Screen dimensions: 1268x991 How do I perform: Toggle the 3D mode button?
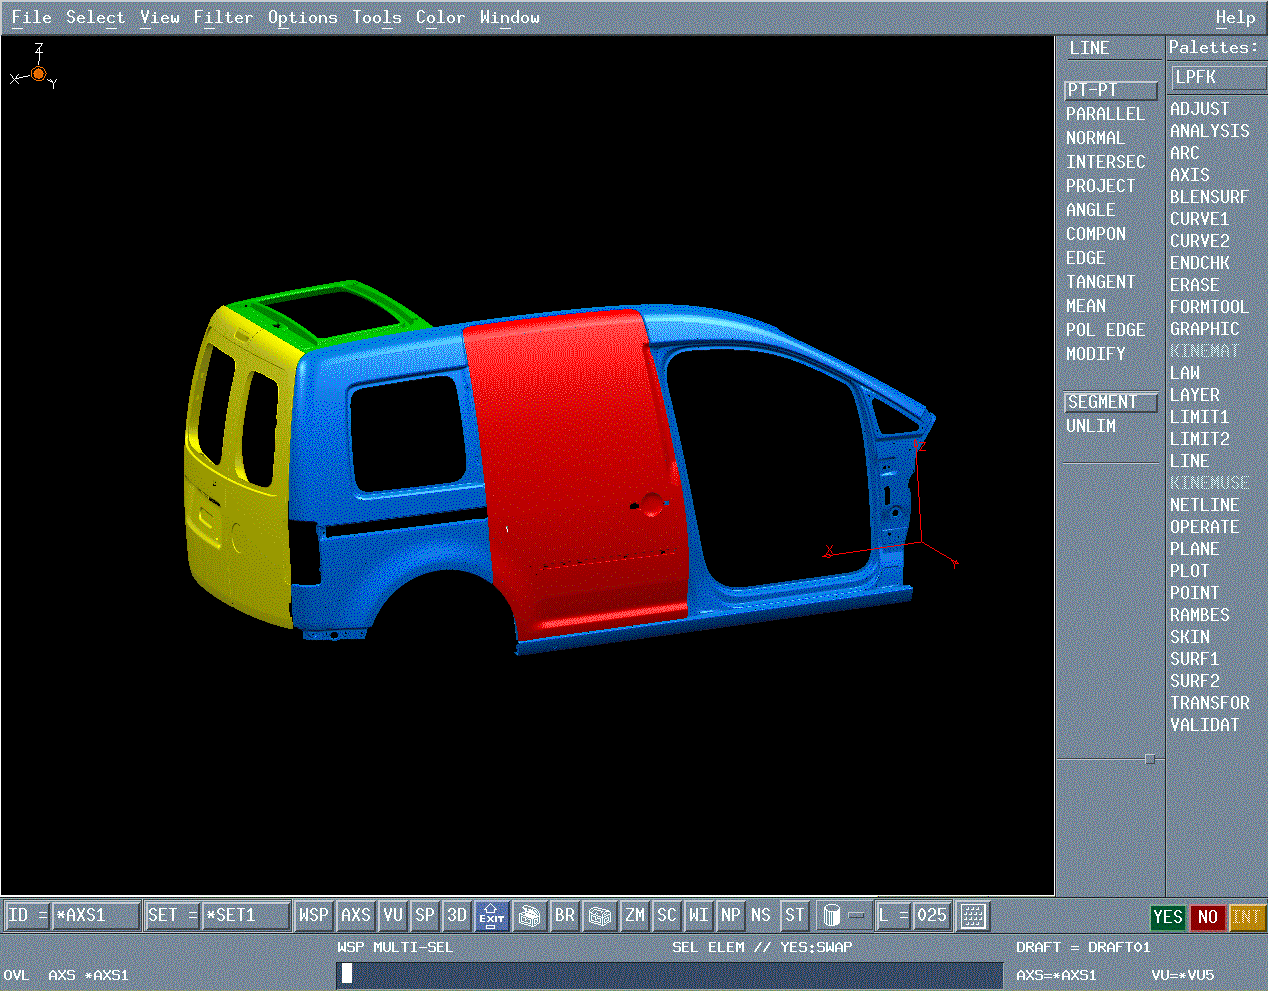tap(457, 915)
